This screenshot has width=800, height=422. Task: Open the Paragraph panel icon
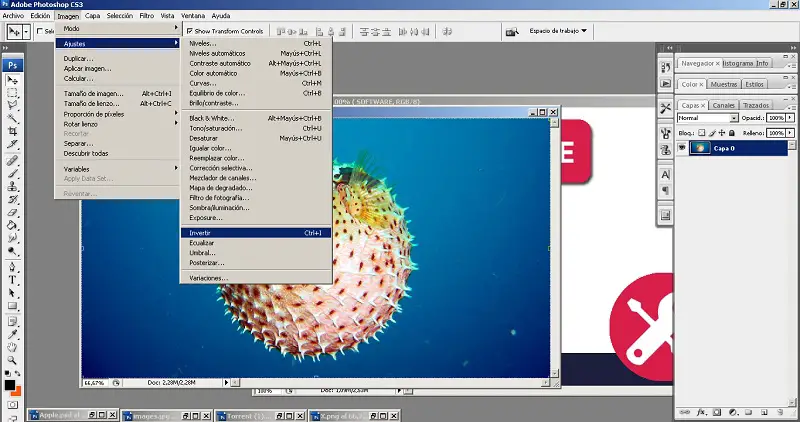pyautogui.click(x=665, y=190)
